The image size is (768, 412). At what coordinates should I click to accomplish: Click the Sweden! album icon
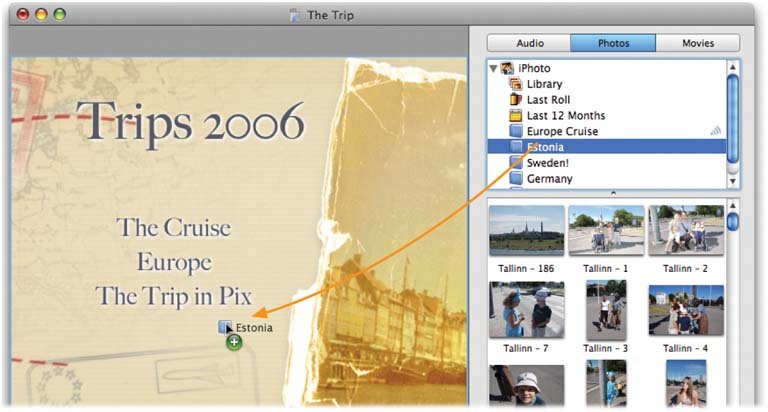[516, 163]
